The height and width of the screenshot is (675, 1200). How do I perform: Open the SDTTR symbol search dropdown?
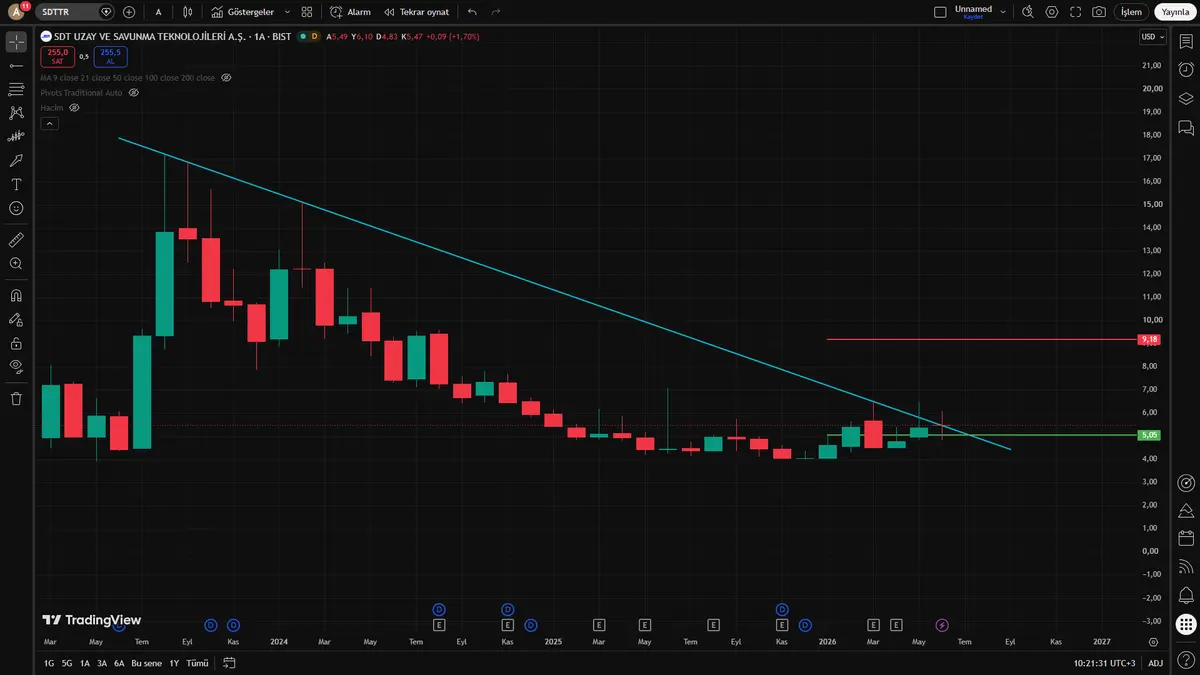(x=76, y=12)
